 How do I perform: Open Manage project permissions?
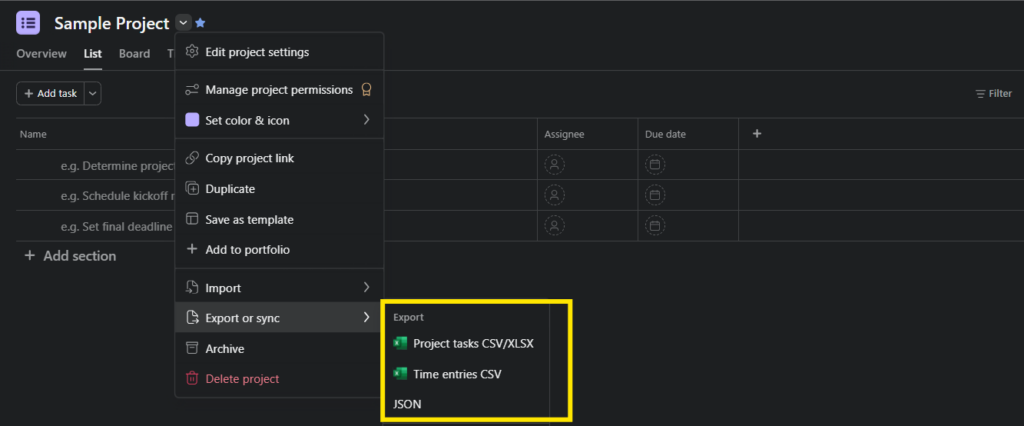(278, 90)
